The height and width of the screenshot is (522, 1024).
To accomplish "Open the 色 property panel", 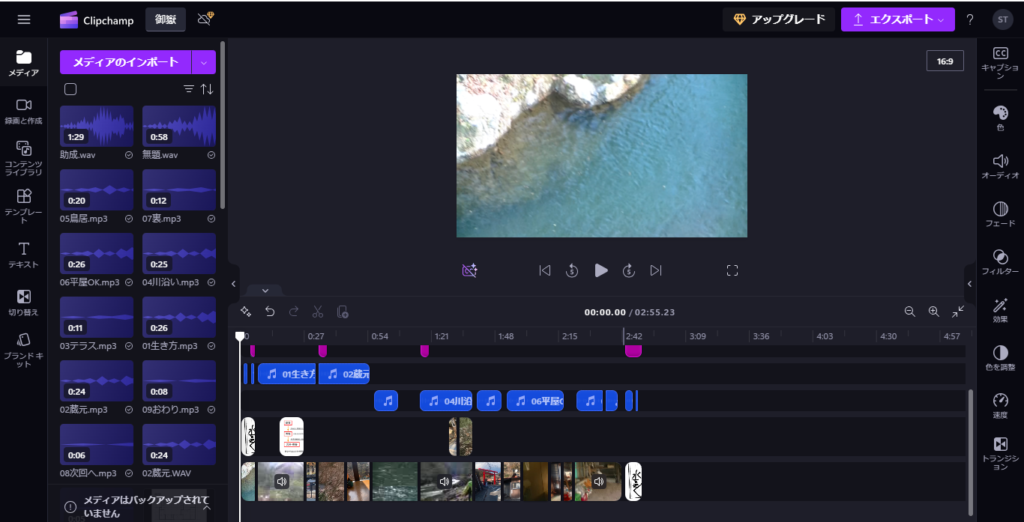I will (1000, 118).
